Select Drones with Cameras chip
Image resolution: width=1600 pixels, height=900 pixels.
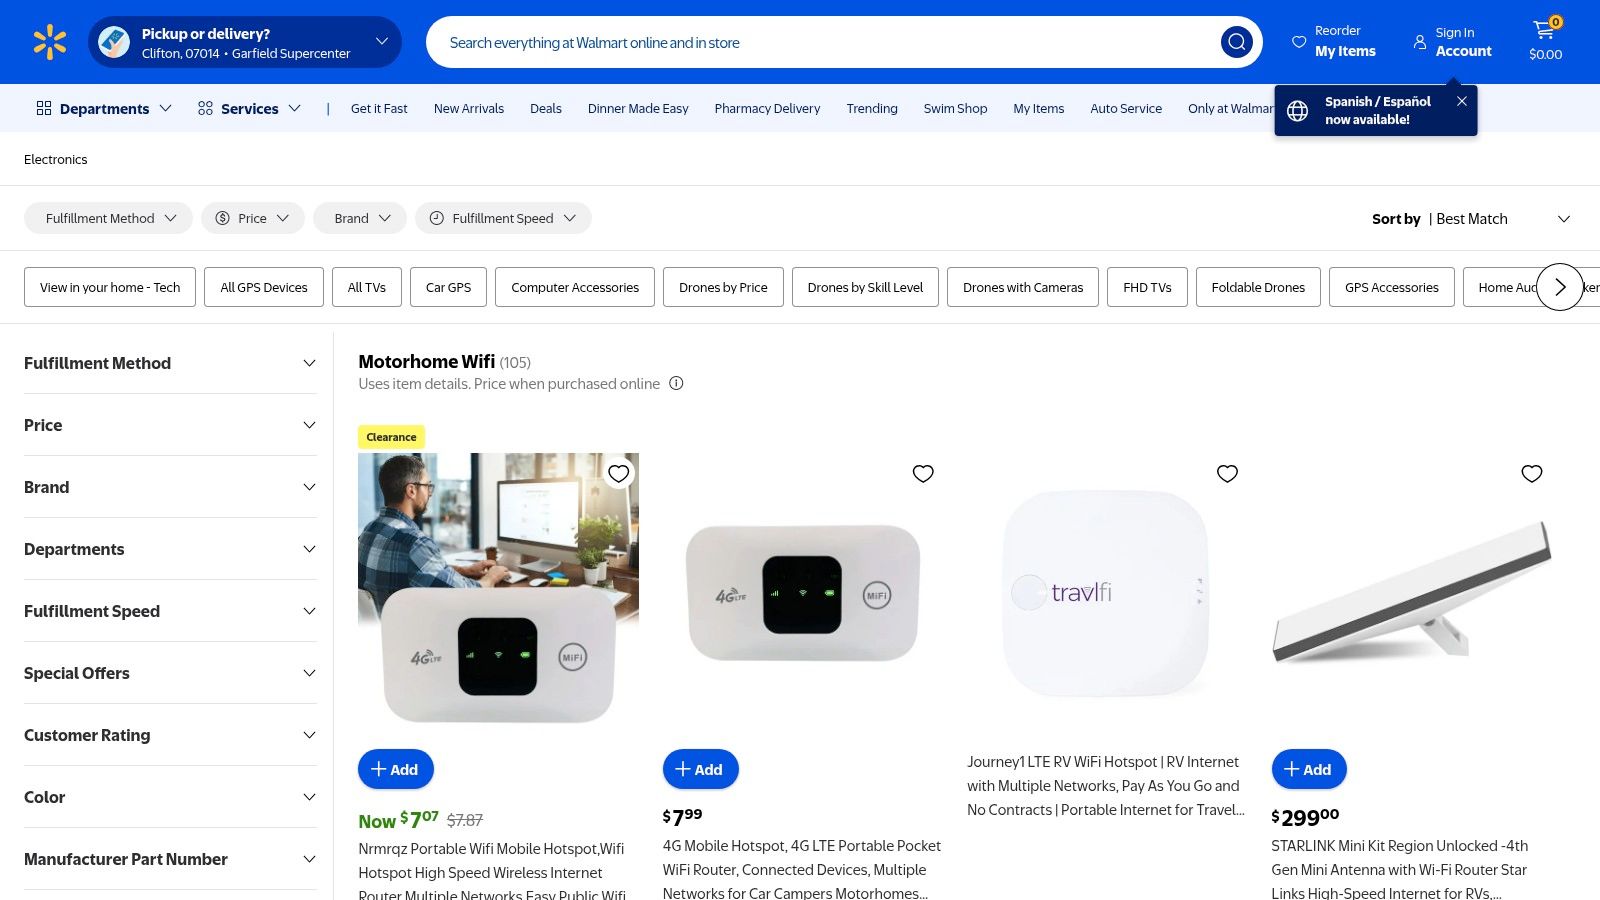1023,287
